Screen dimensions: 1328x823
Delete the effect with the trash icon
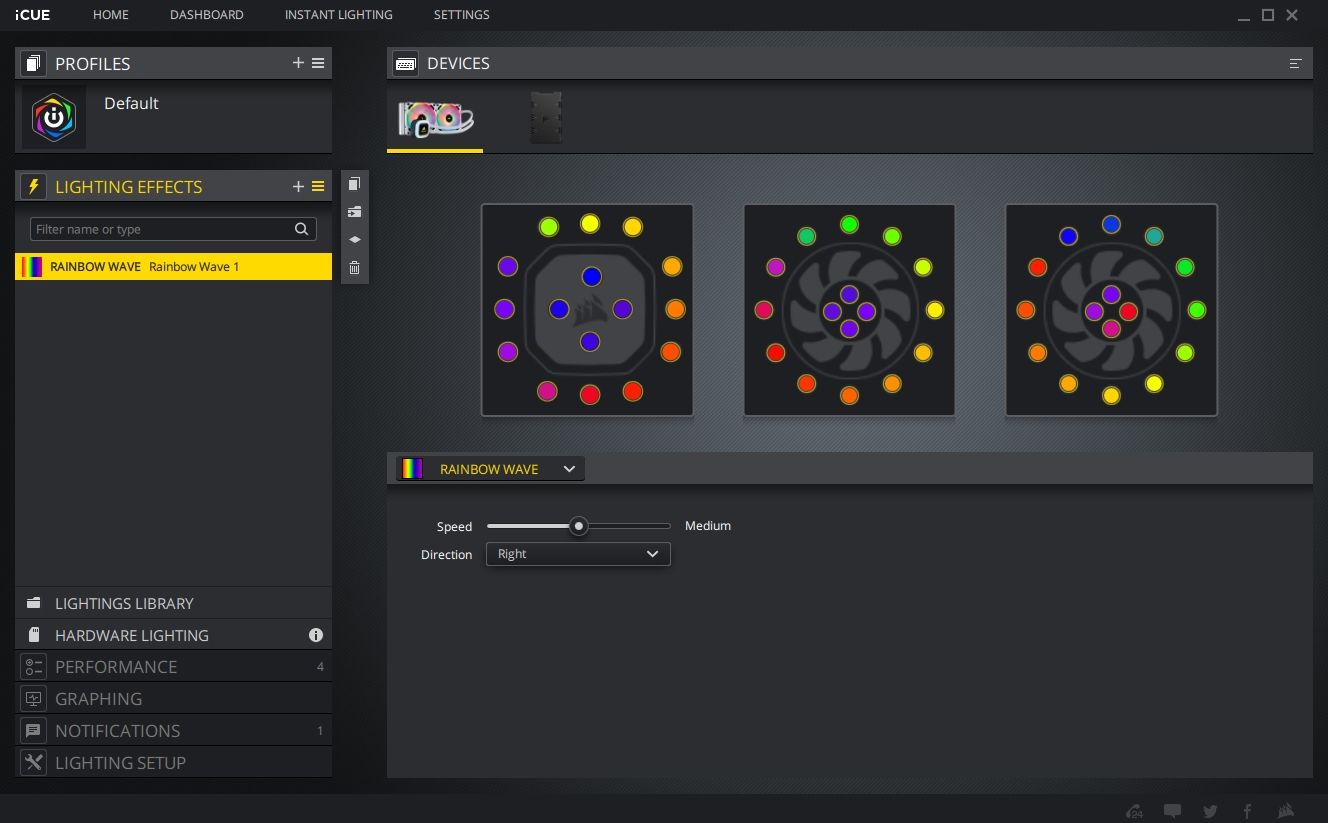click(354, 268)
